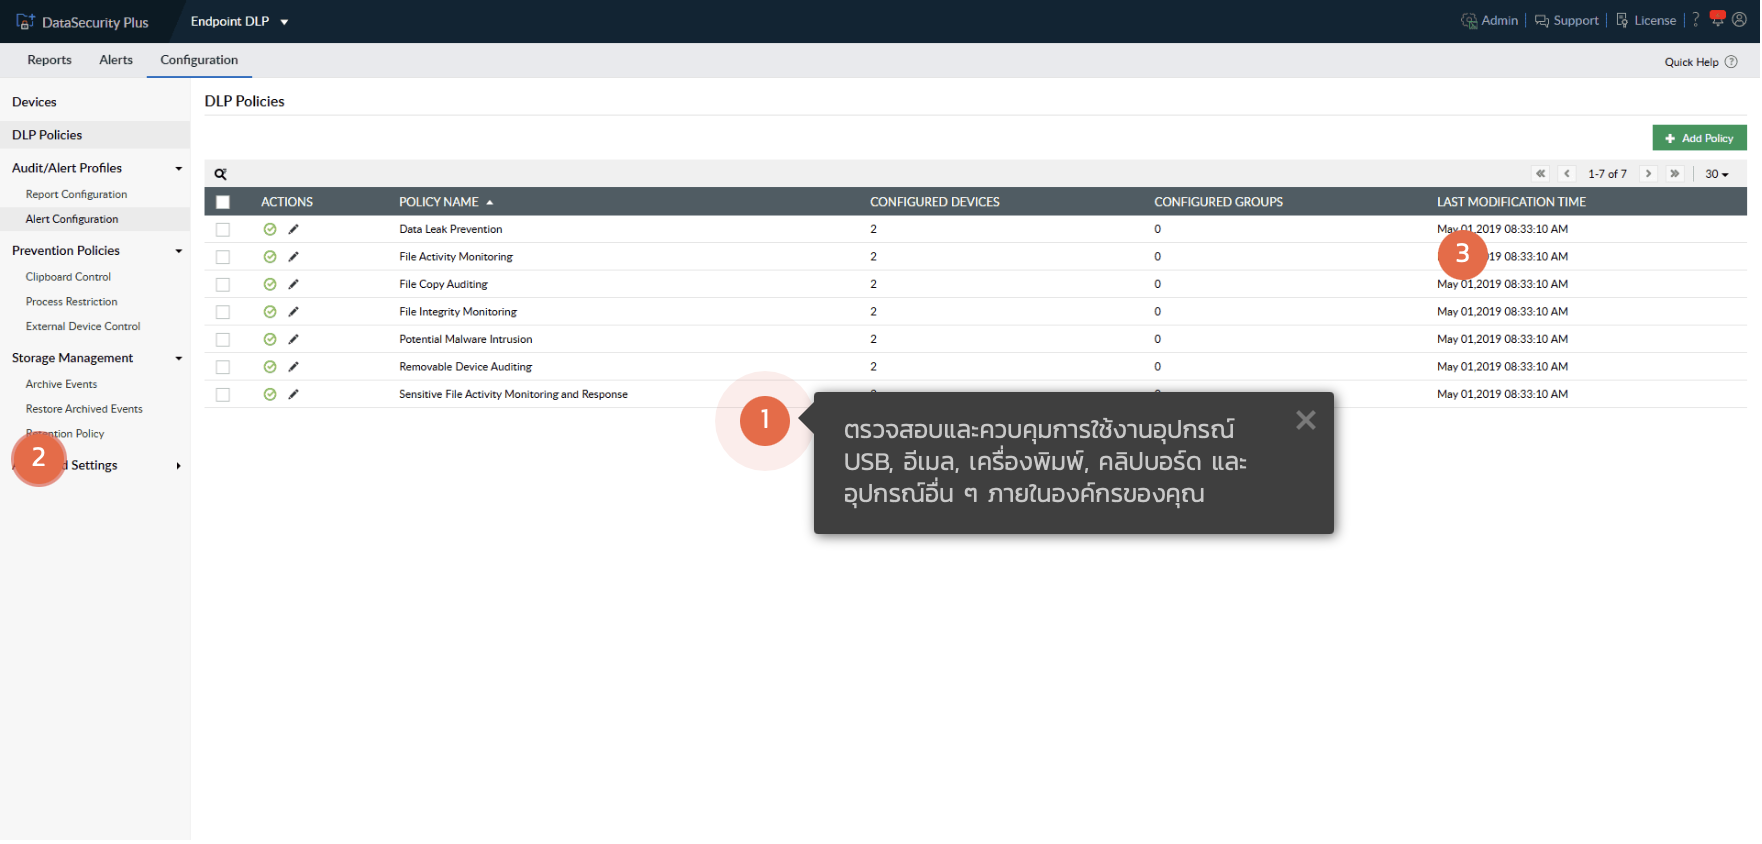Select the File Integrity Monitoring row checkbox
The height and width of the screenshot is (844, 1762).
tap(223, 312)
